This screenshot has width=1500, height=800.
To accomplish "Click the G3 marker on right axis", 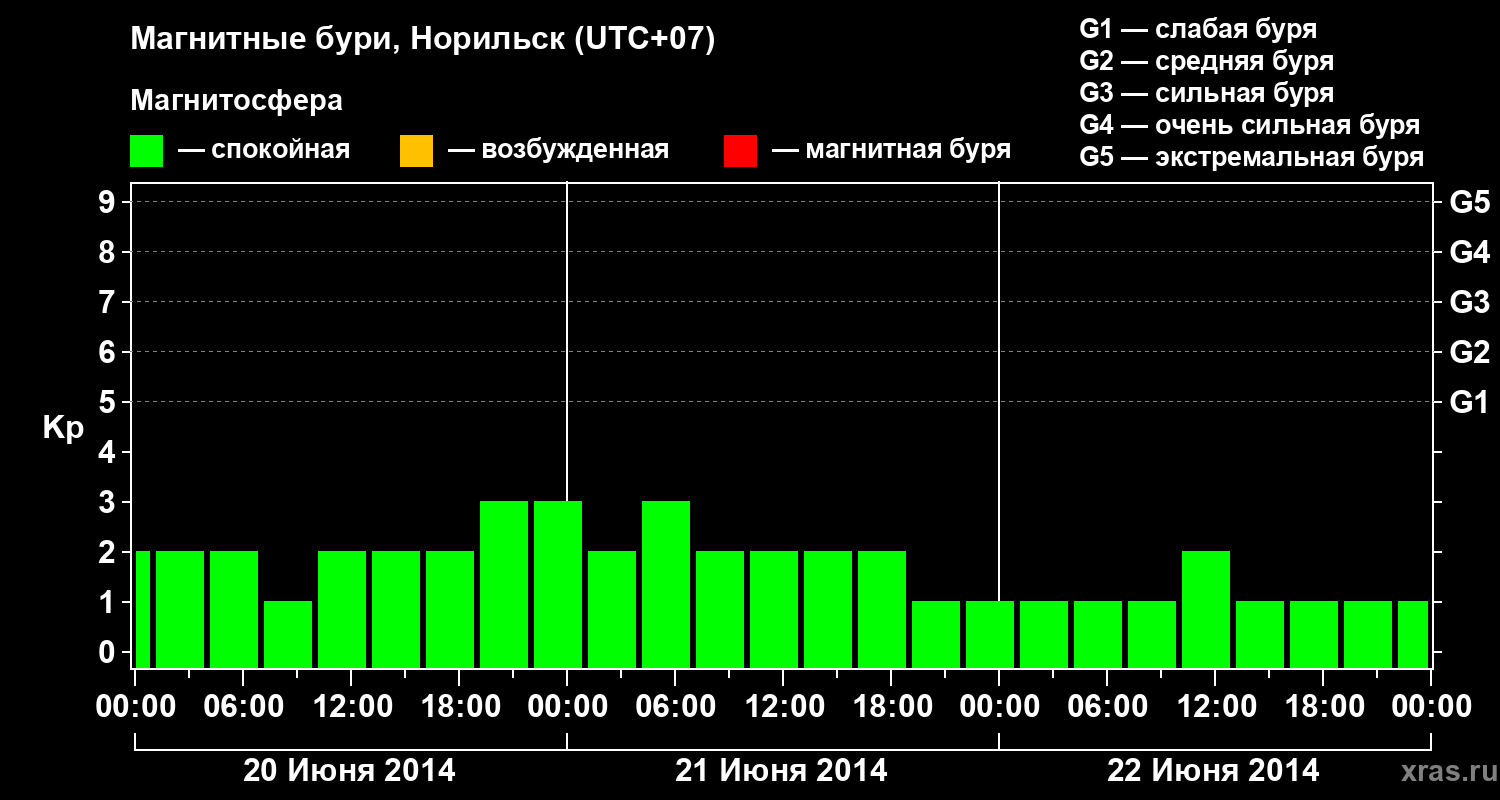I will [x=1469, y=303].
